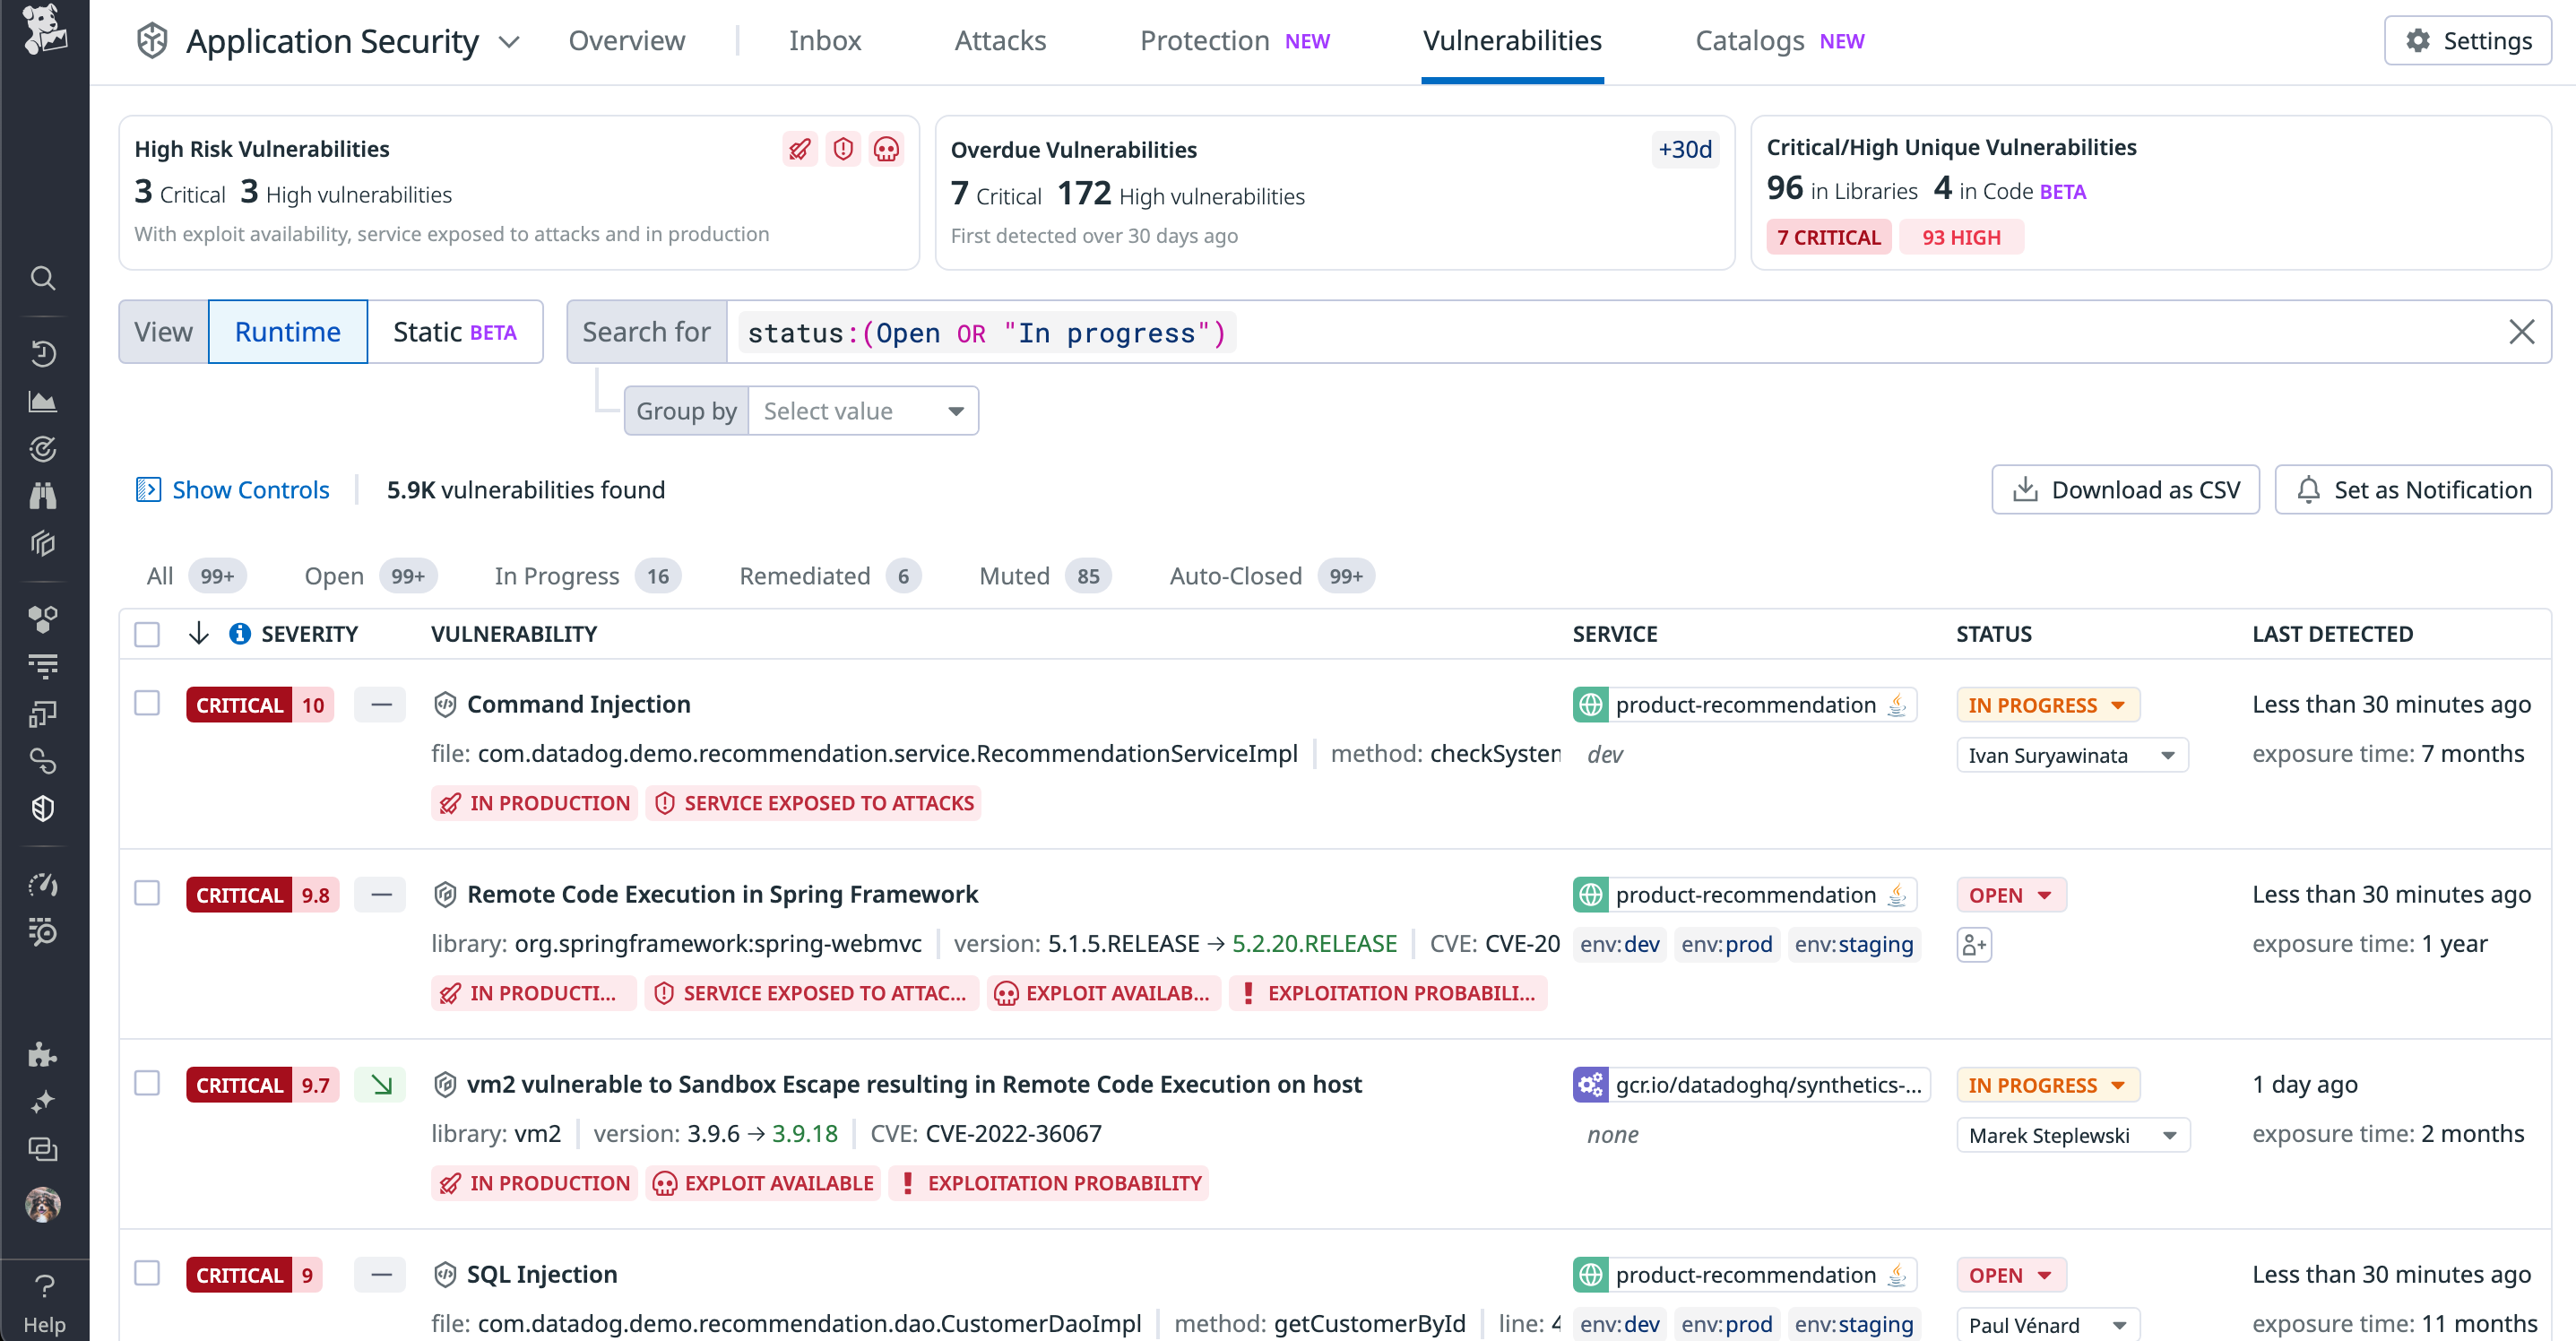The height and width of the screenshot is (1341, 2576).
Task: Click the Download as CSV button
Action: click(x=2125, y=489)
